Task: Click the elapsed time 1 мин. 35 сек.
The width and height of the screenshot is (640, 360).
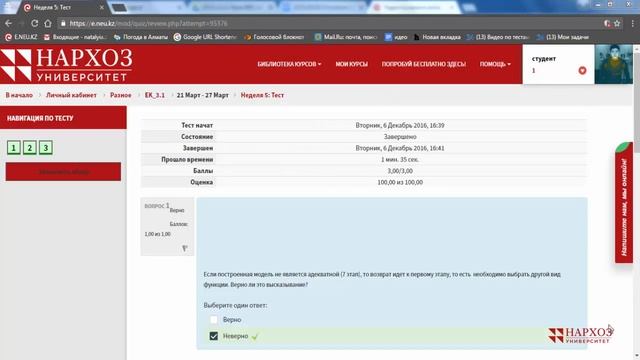Action: click(x=400, y=160)
